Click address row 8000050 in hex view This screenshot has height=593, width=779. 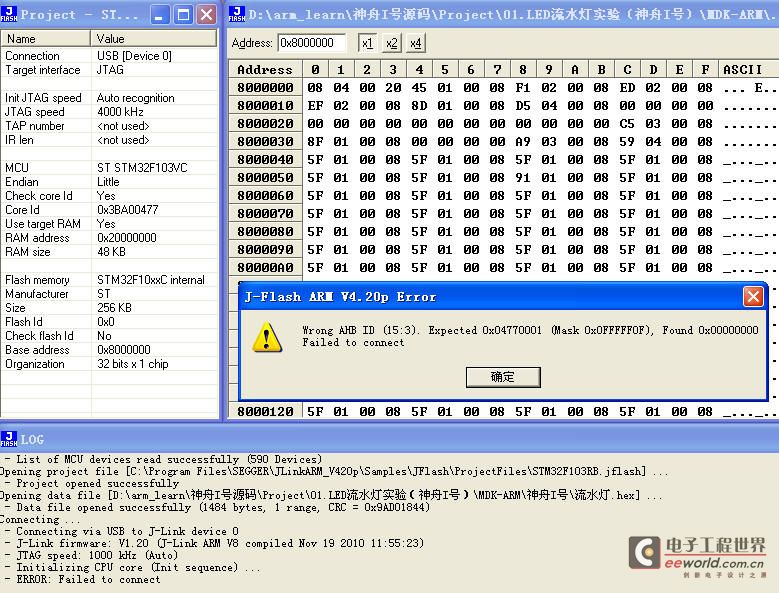point(265,177)
